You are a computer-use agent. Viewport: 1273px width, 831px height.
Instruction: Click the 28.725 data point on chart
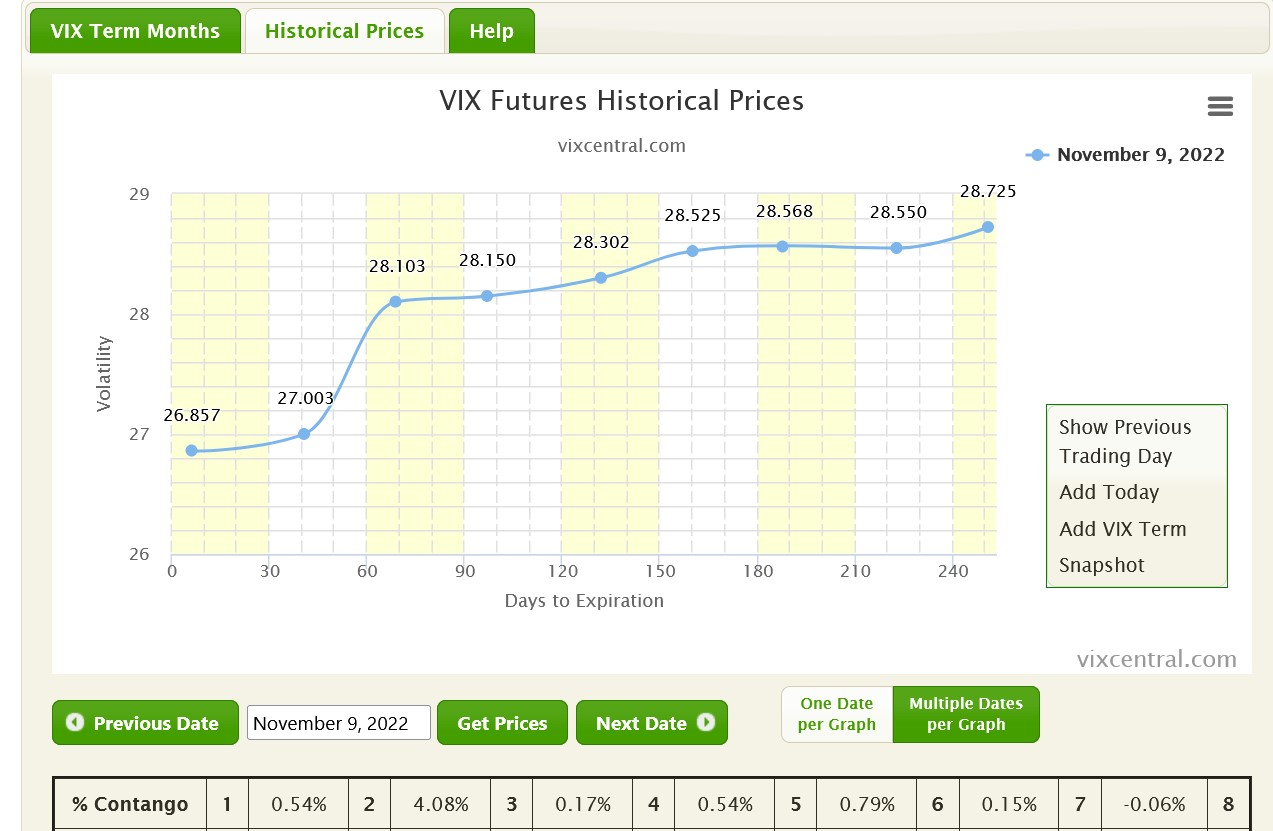tap(987, 227)
